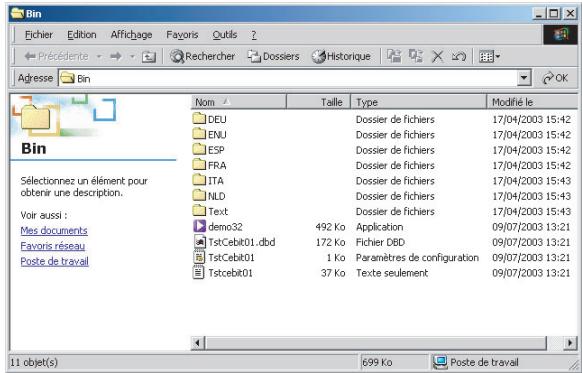
Task: Click the Fichier DBD type text
Action: (x=380, y=242)
